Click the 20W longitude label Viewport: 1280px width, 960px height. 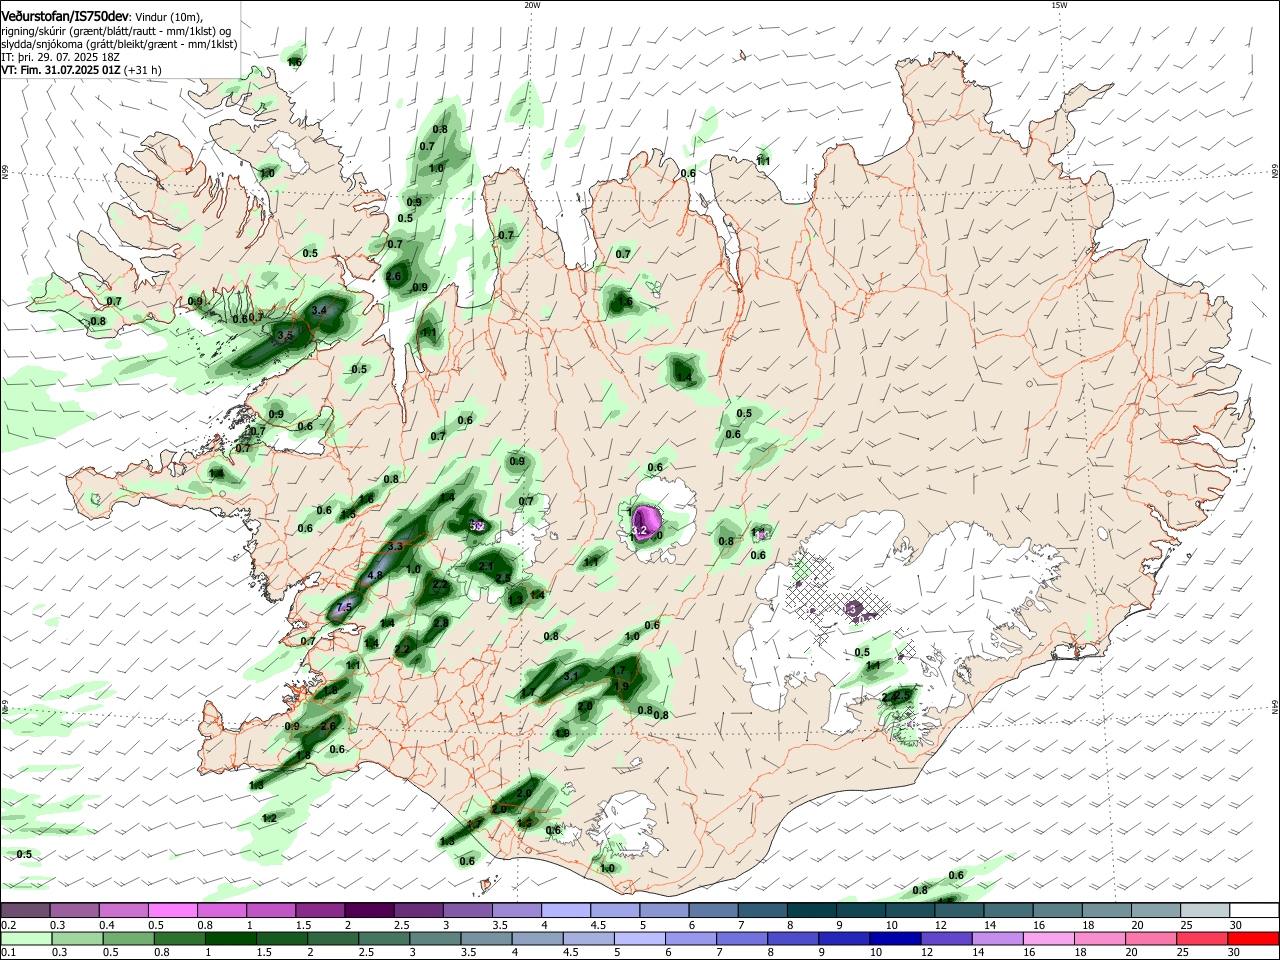(x=532, y=5)
